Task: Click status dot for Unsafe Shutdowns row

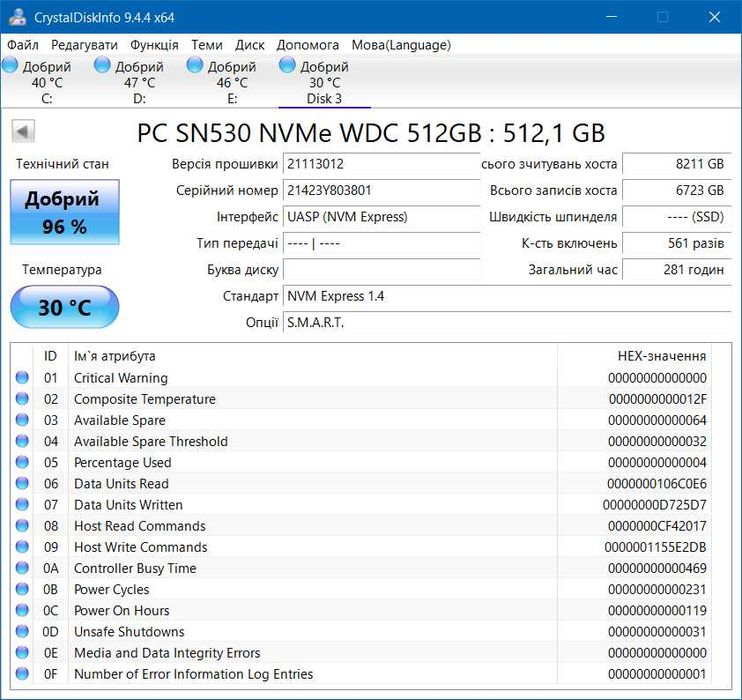Action: [22, 631]
